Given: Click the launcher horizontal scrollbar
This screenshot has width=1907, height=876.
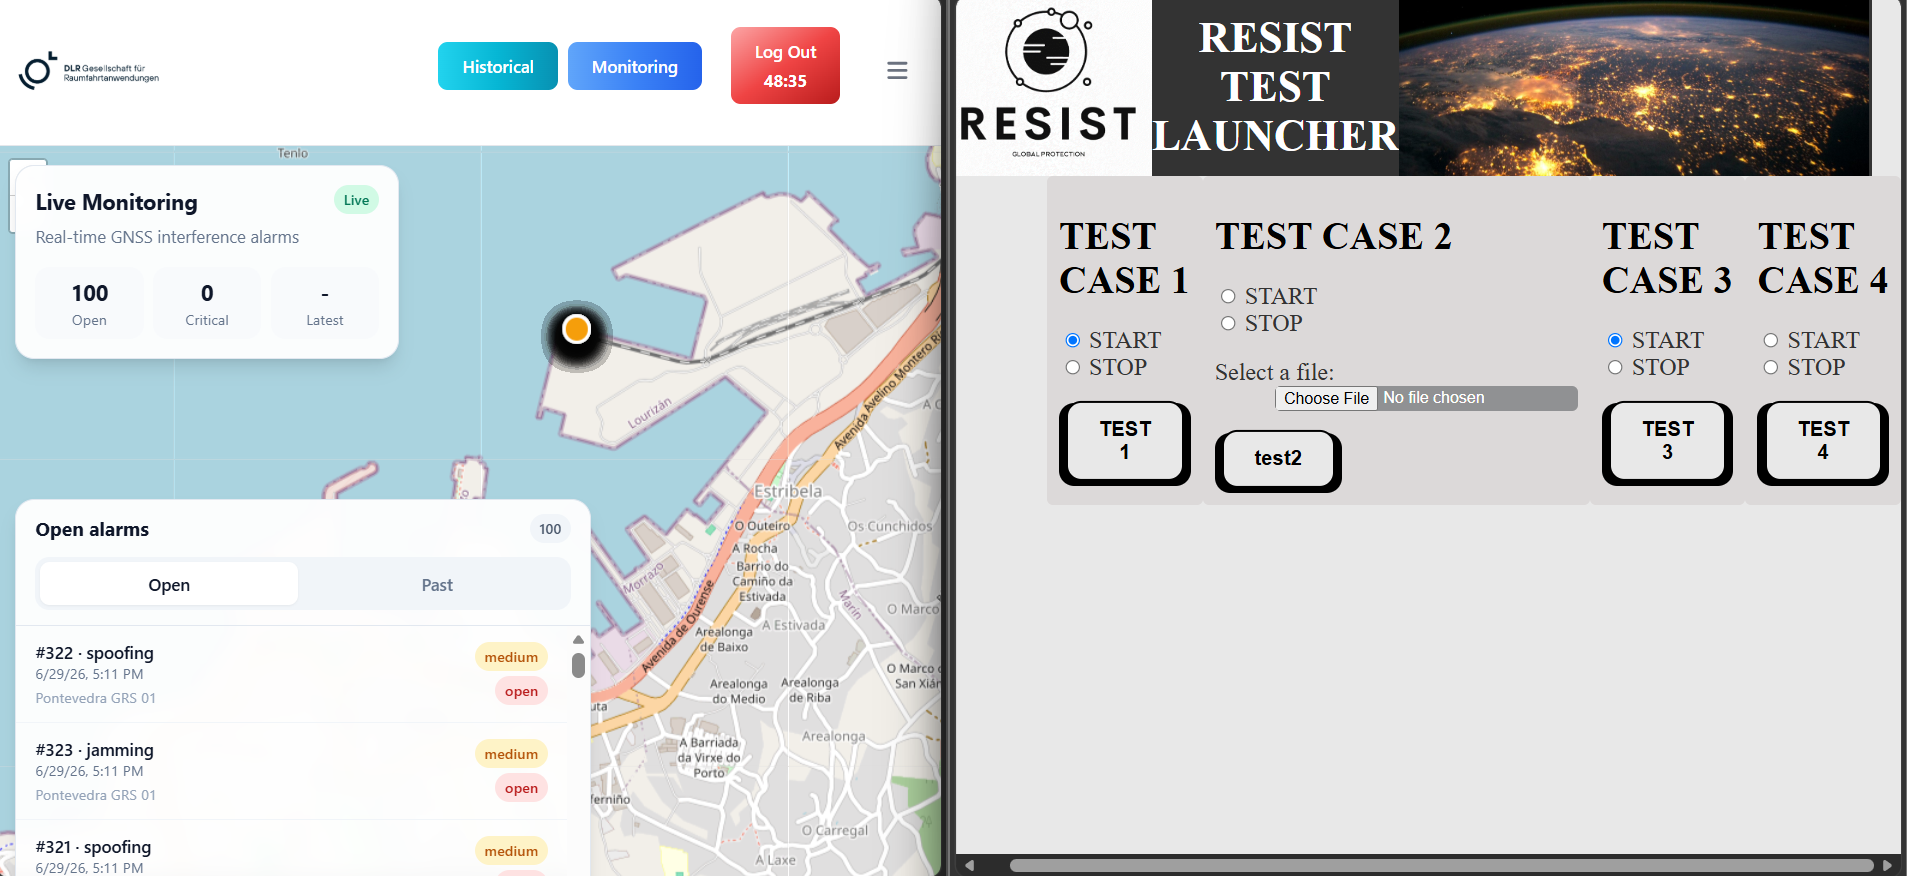Looking at the screenshot, I should point(1441,865).
